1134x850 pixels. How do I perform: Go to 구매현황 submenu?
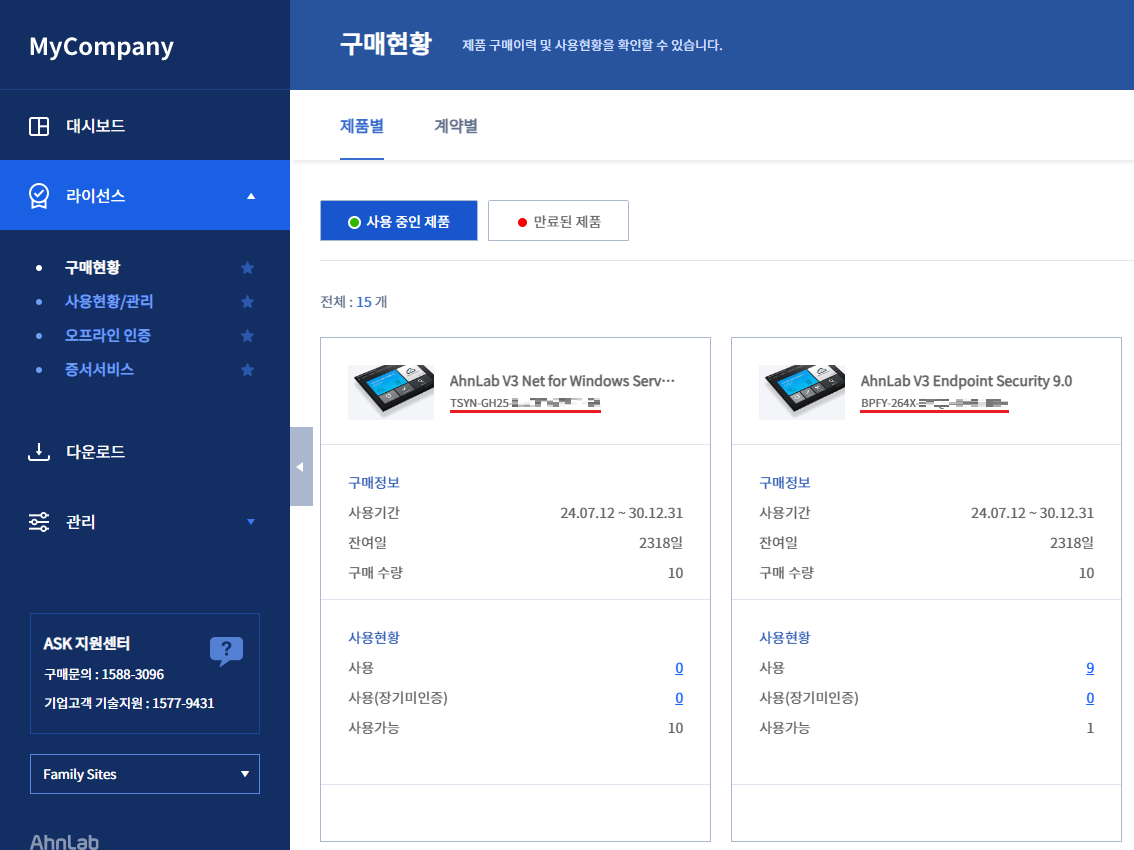93,268
